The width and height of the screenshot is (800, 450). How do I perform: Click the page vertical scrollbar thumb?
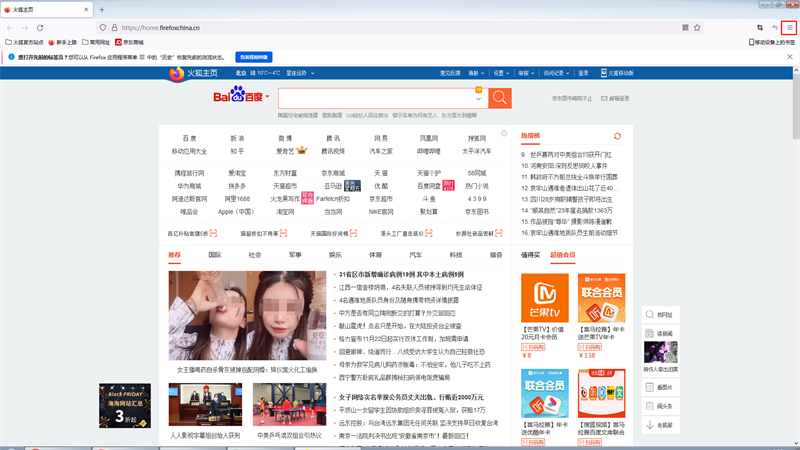click(796, 107)
